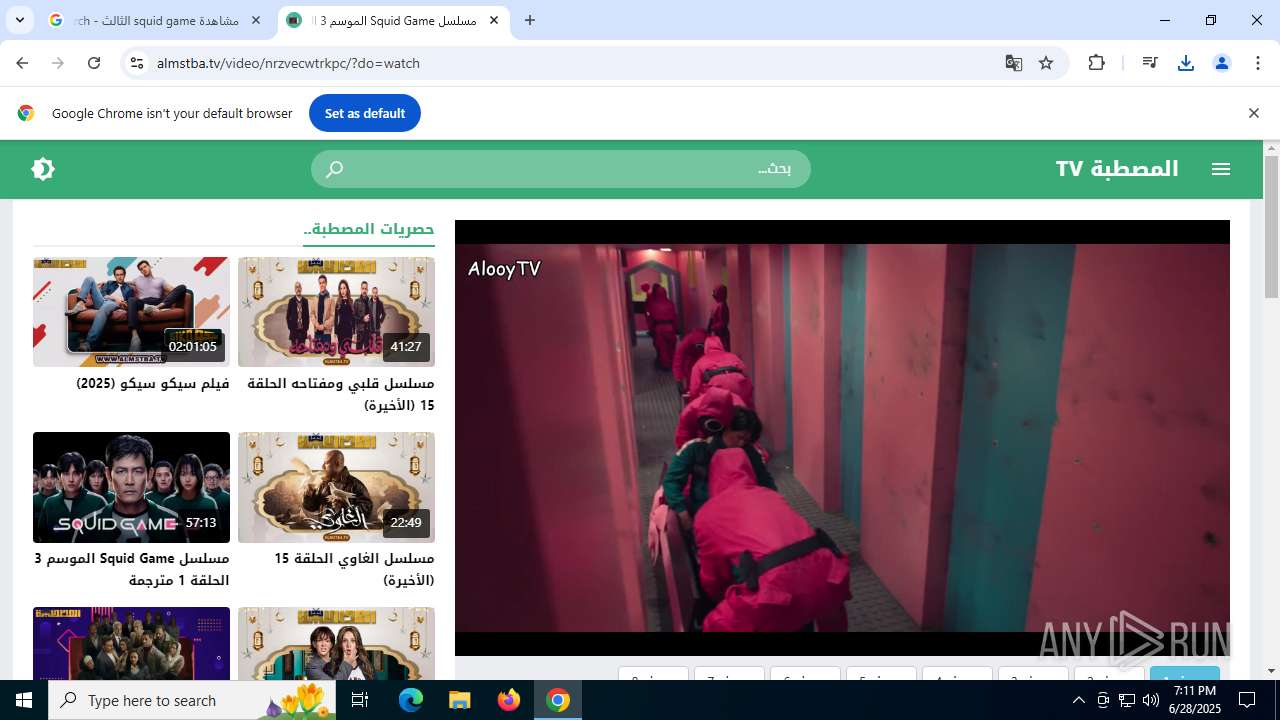Click title مسلسل الغاوي الحلقة 15
1280x720 pixels.
pos(354,569)
